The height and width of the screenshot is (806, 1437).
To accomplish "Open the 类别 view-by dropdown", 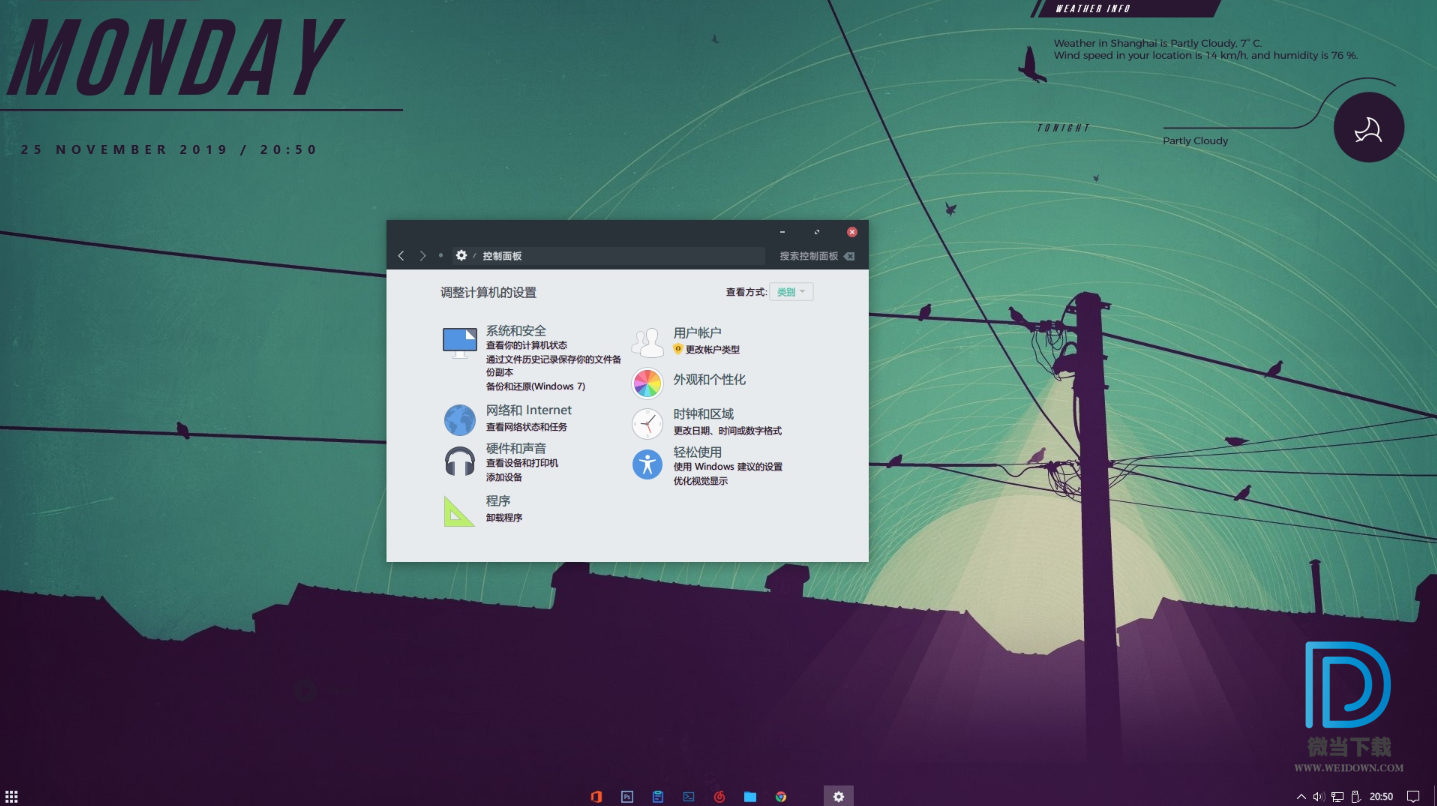I will pyautogui.click(x=791, y=292).
